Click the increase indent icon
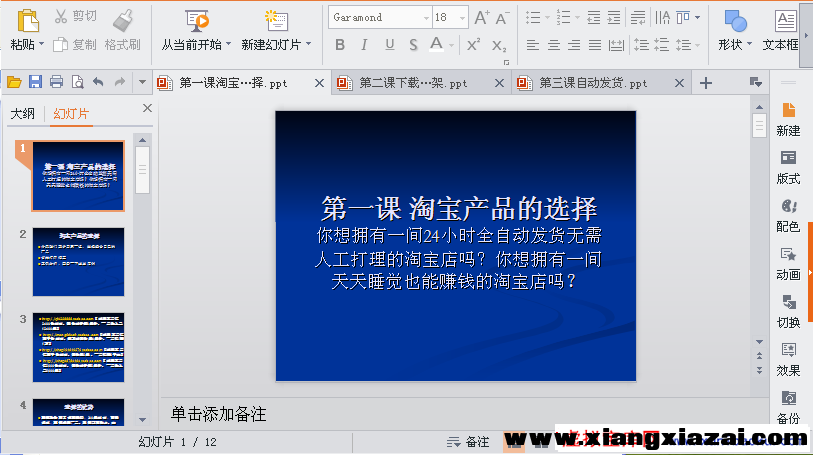The width and height of the screenshot is (813, 455). 614,18
